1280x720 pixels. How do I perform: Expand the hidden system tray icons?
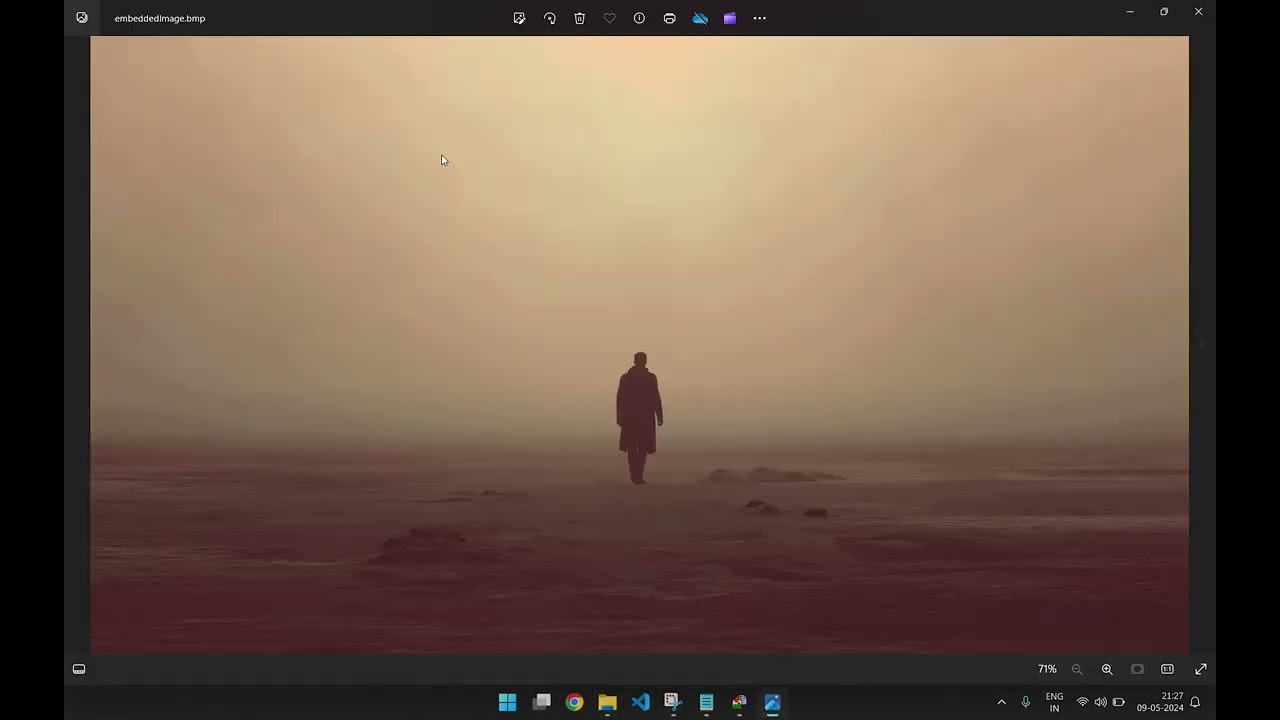pos(1001,702)
